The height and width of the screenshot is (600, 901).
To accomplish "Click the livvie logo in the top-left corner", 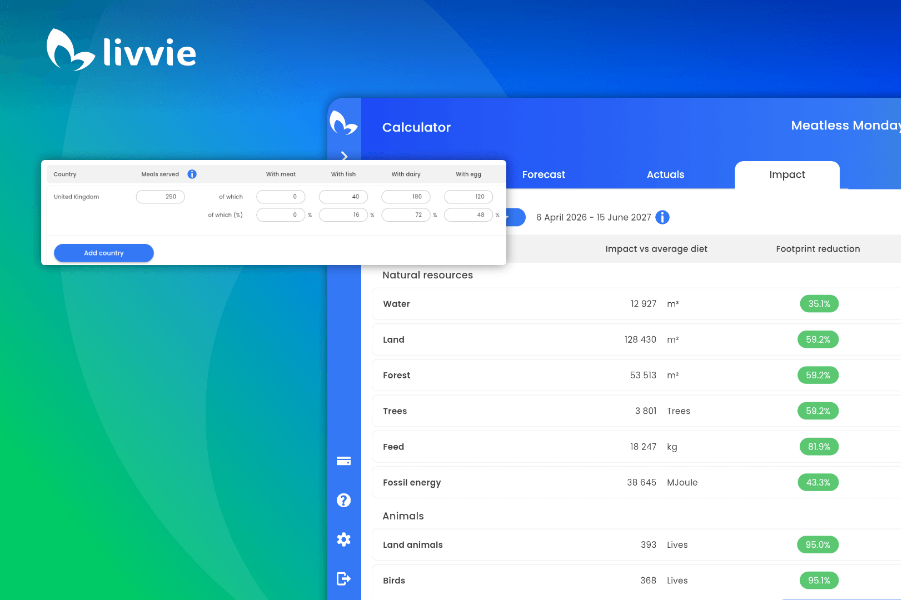I will (120, 48).
